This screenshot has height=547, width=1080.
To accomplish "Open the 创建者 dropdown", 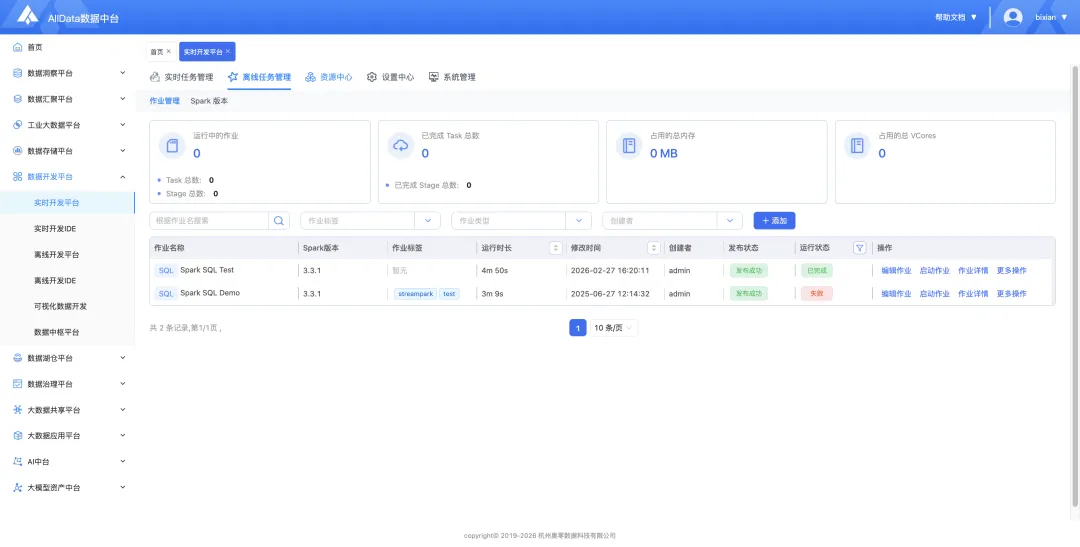I will point(672,220).
